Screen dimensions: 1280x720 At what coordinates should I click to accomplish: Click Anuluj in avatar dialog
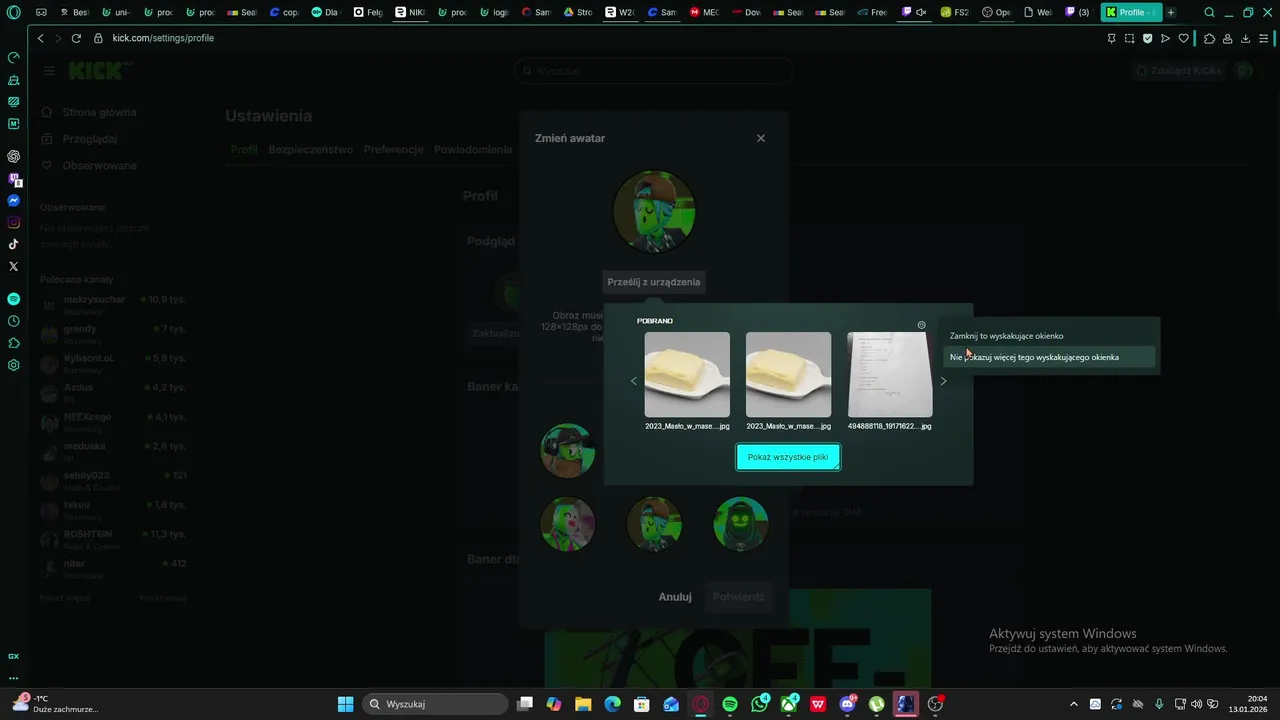pos(675,597)
